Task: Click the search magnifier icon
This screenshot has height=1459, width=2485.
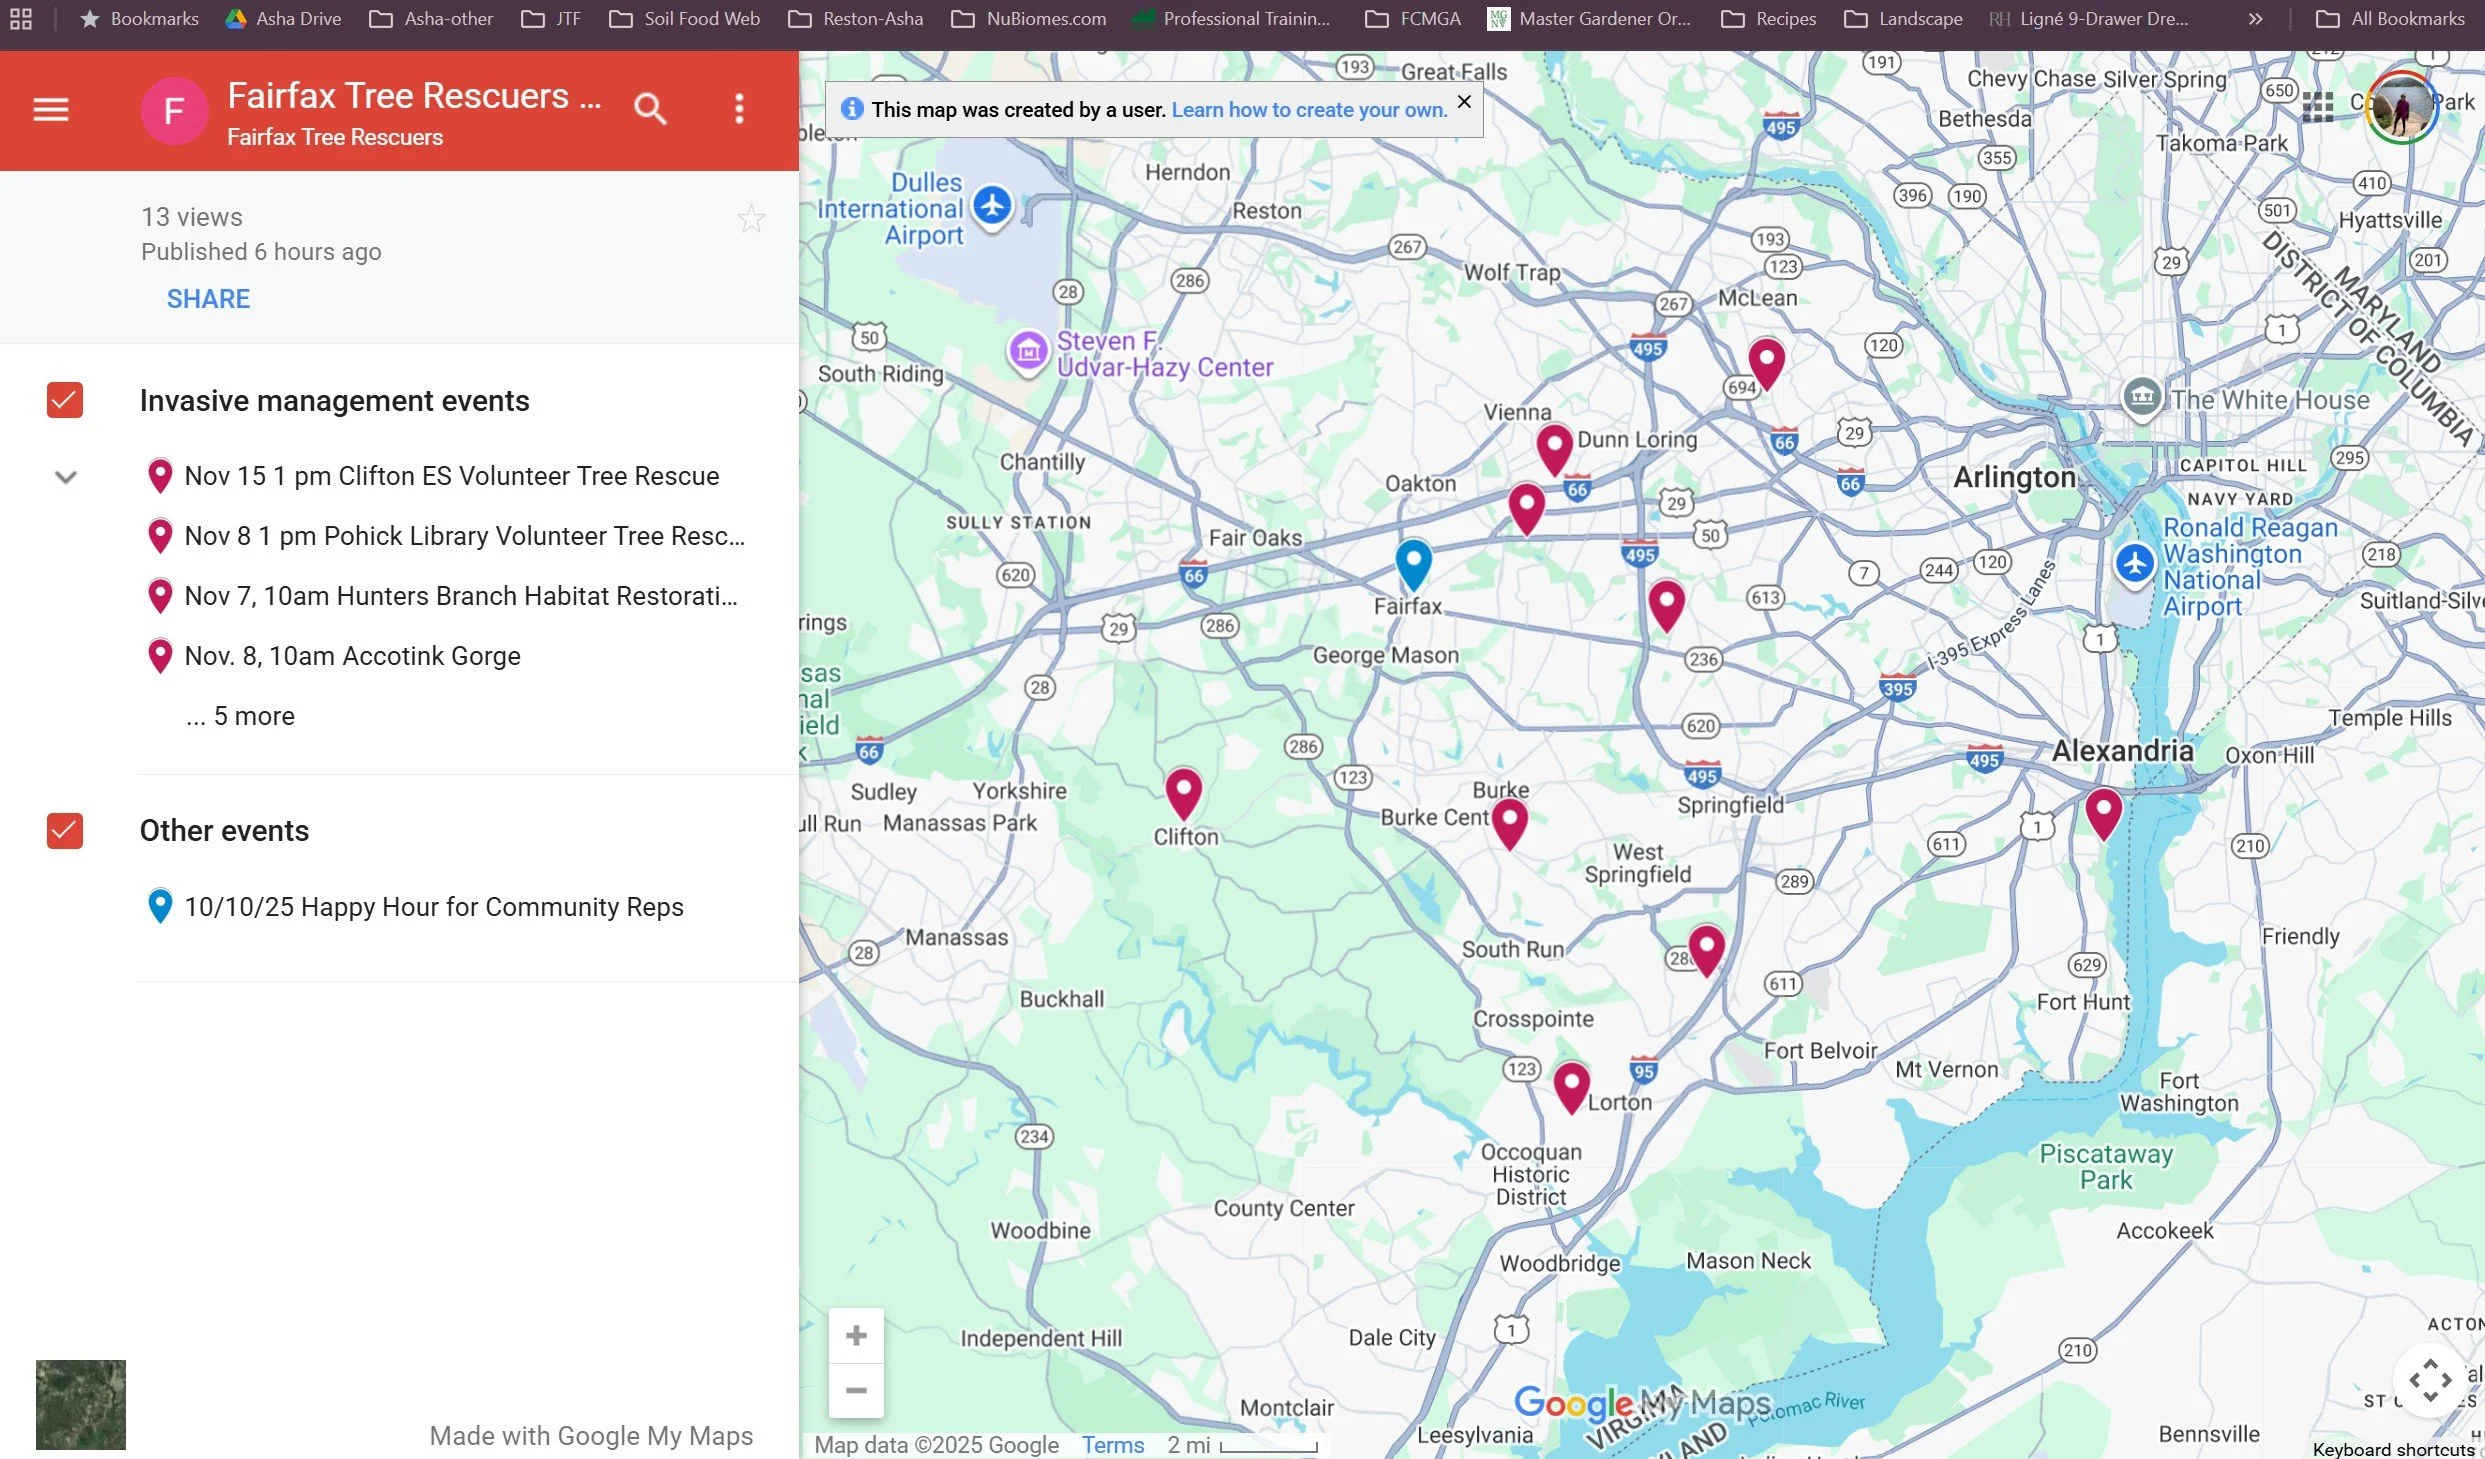Action: coord(650,108)
